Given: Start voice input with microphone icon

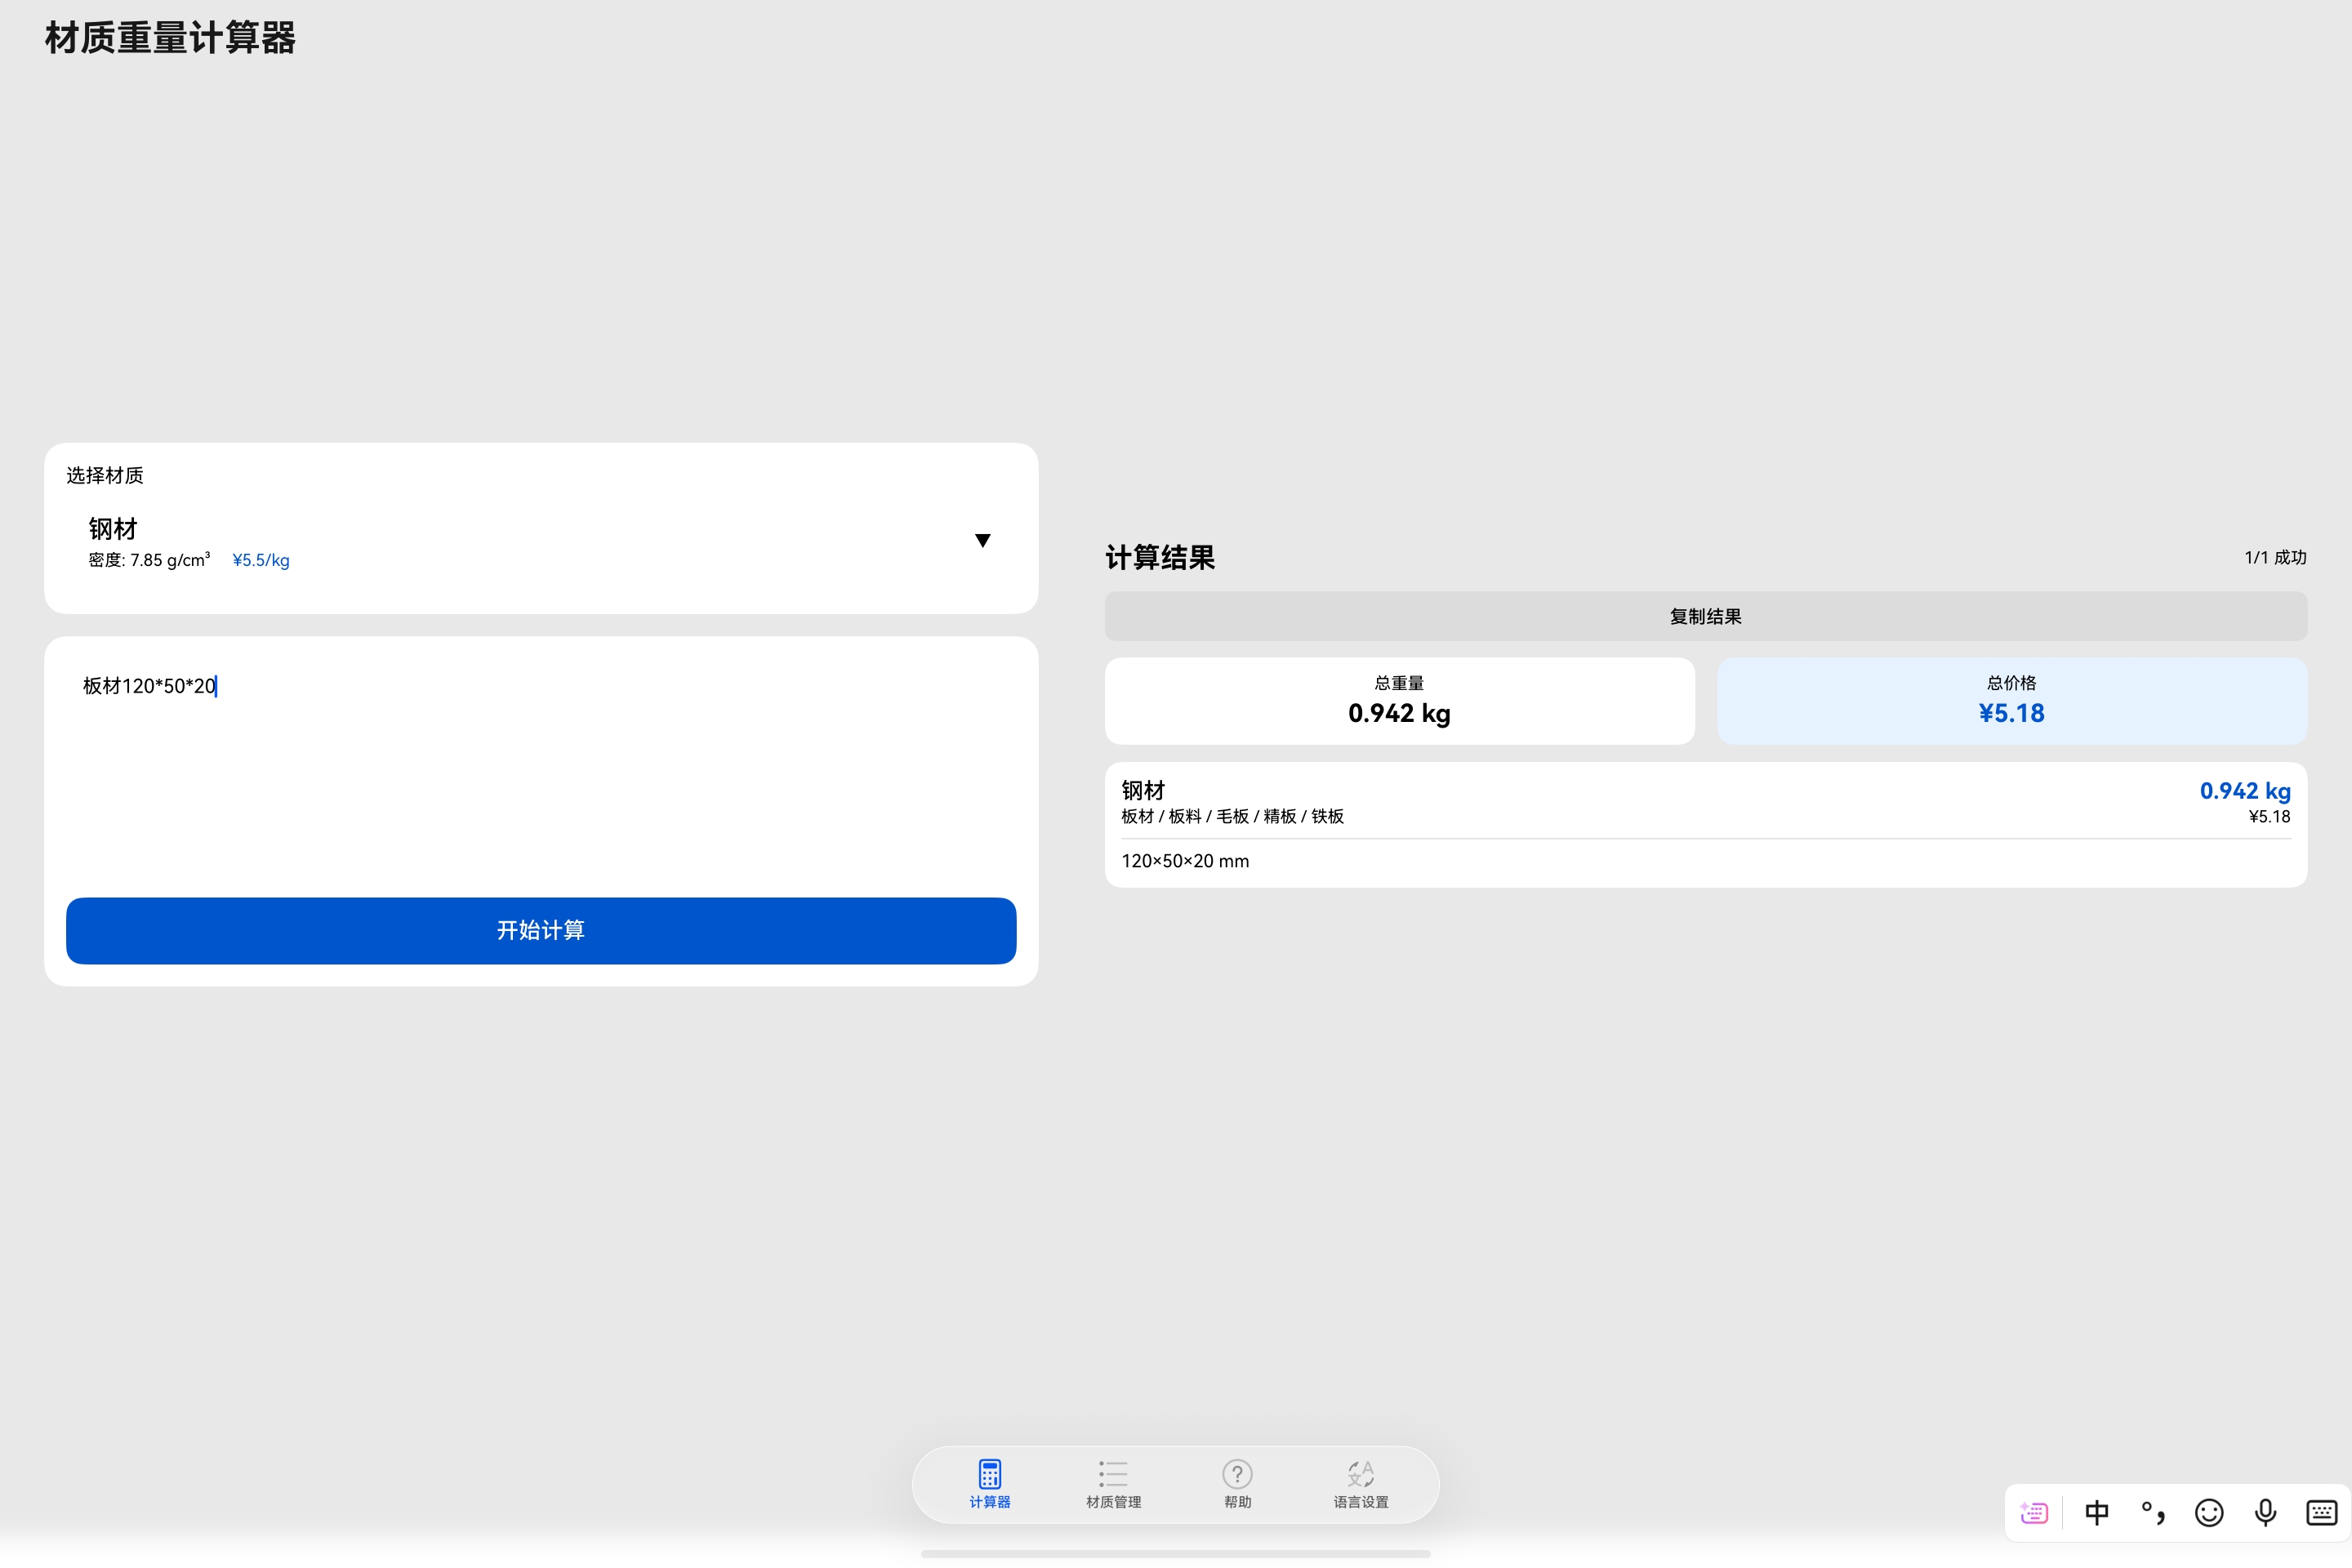Looking at the screenshot, I should [2265, 1512].
